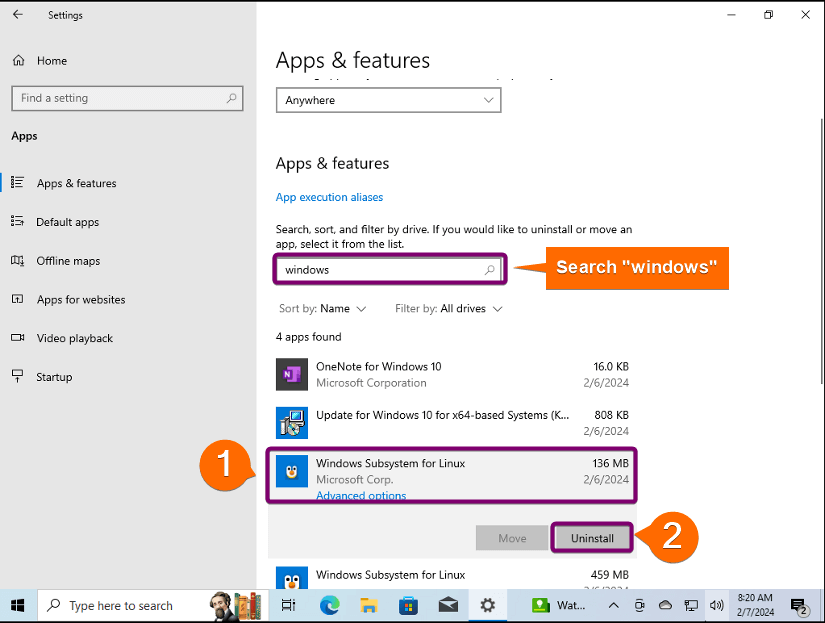825x623 pixels.
Task: Click the Default apps icon
Action: (17, 221)
